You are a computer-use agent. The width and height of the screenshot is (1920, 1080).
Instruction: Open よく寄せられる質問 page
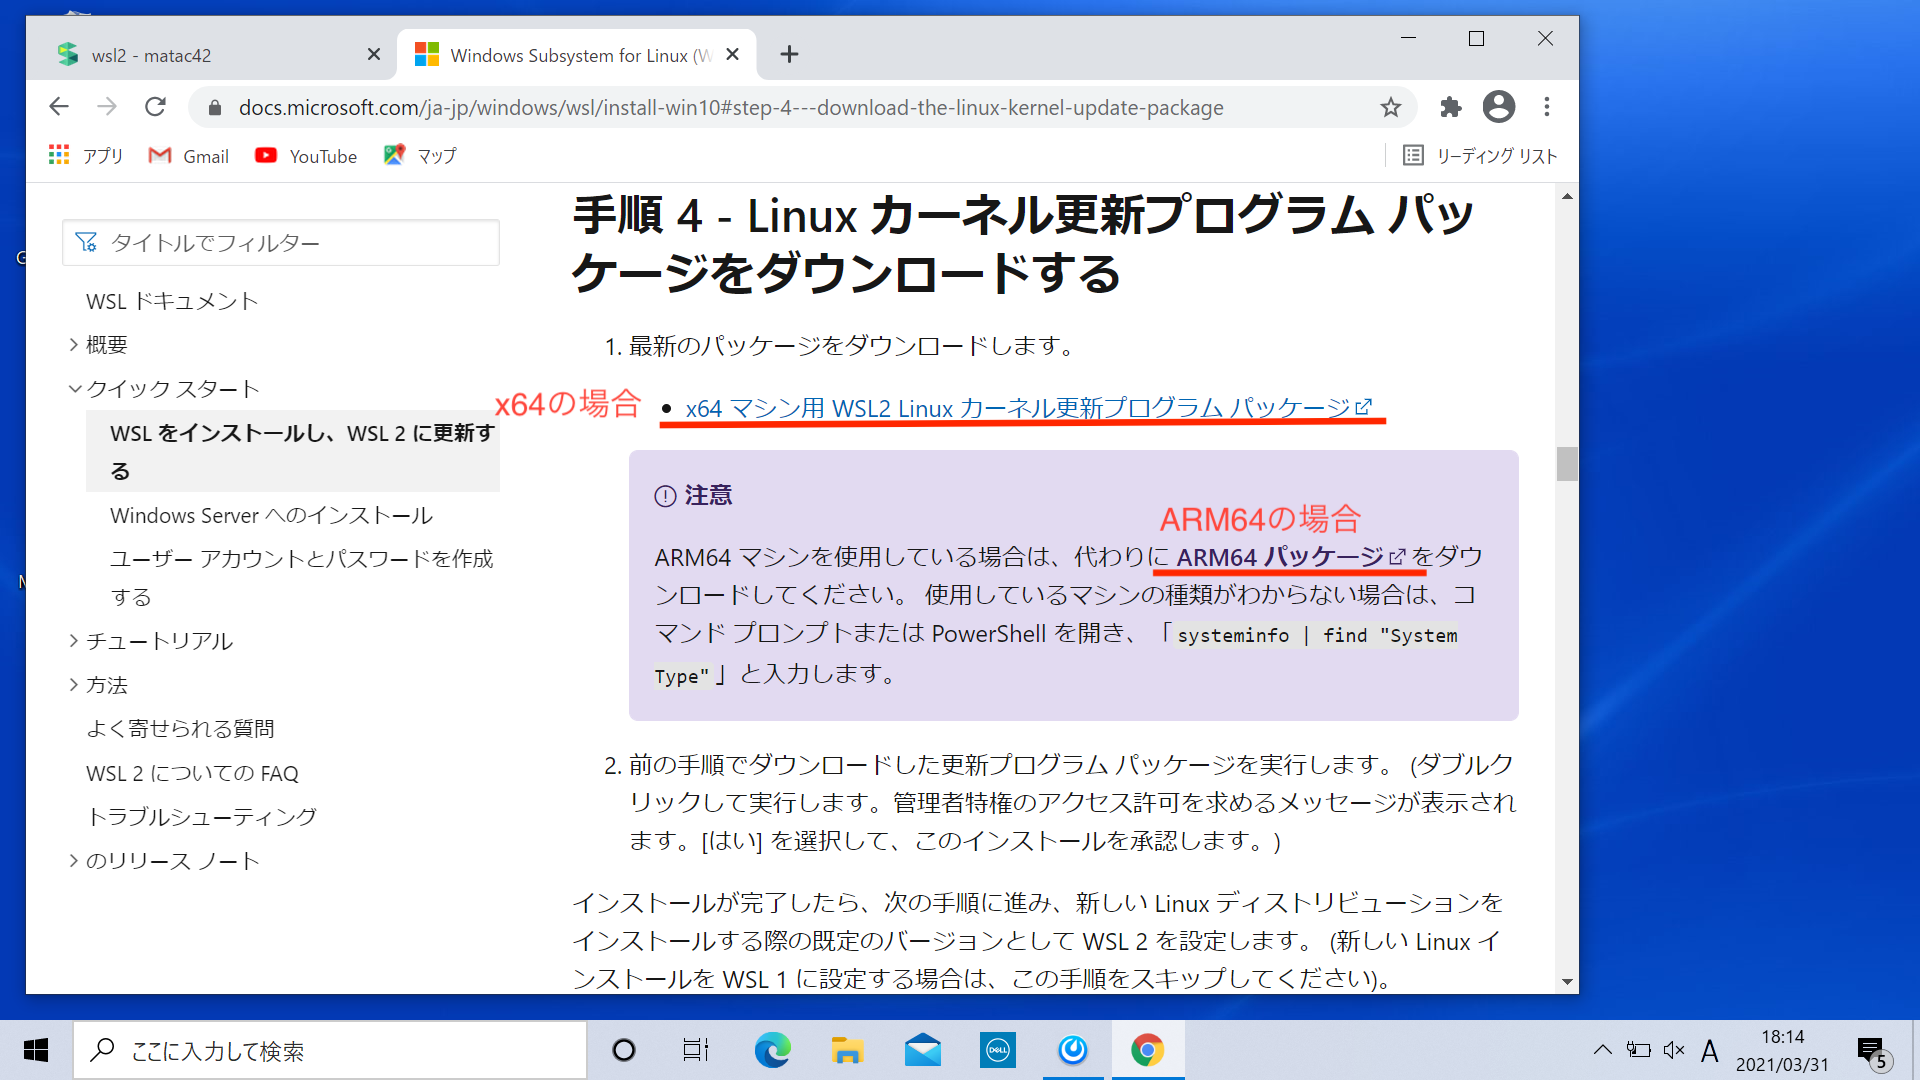180,729
